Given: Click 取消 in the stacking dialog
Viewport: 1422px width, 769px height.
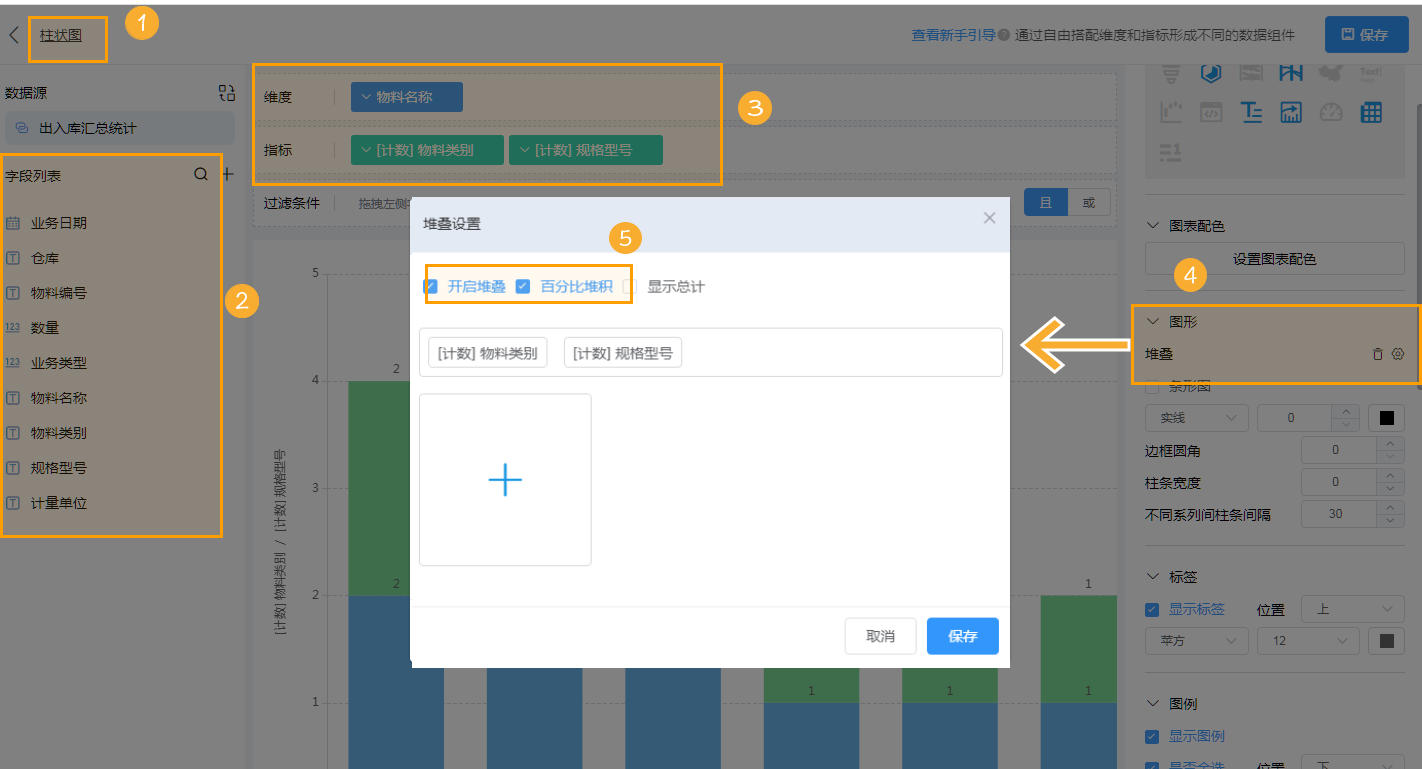Looking at the screenshot, I should [x=880, y=636].
